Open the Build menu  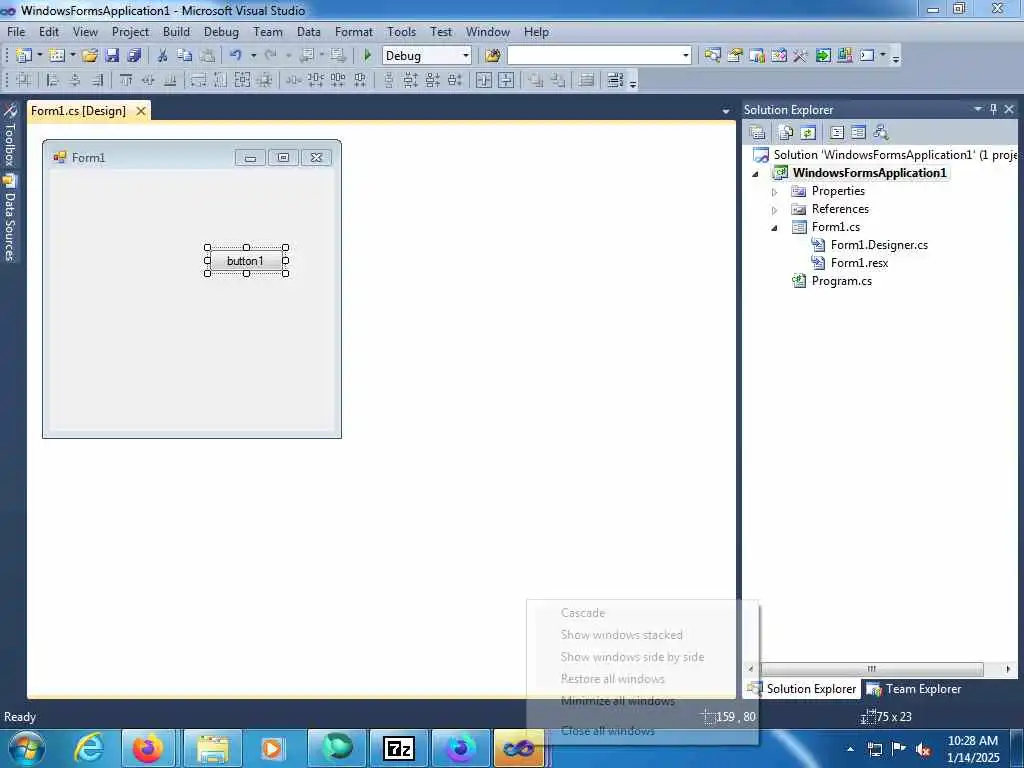pyautogui.click(x=176, y=31)
